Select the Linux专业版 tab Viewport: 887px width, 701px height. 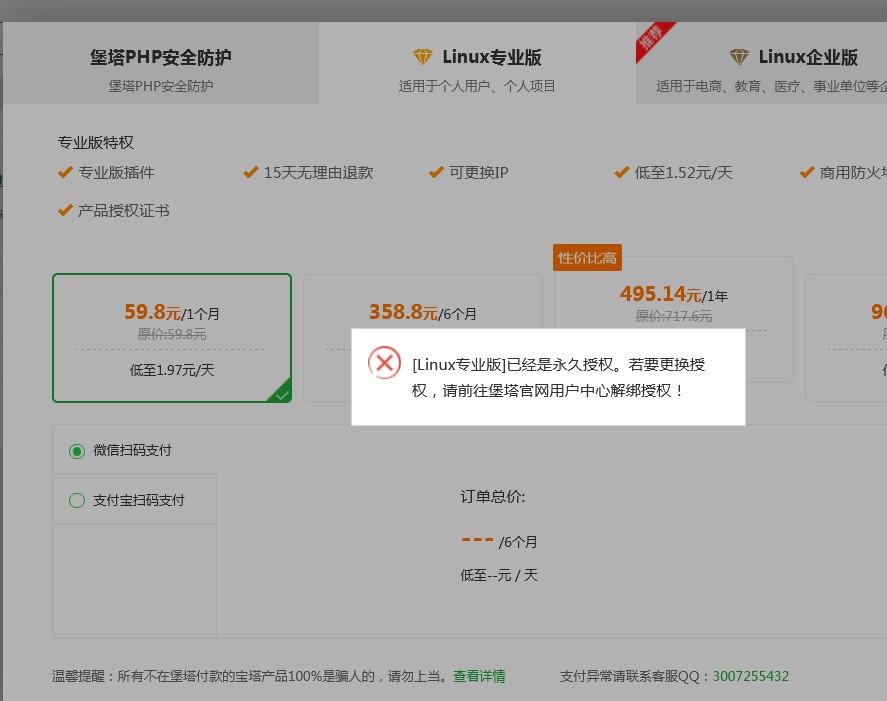tap(477, 63)
